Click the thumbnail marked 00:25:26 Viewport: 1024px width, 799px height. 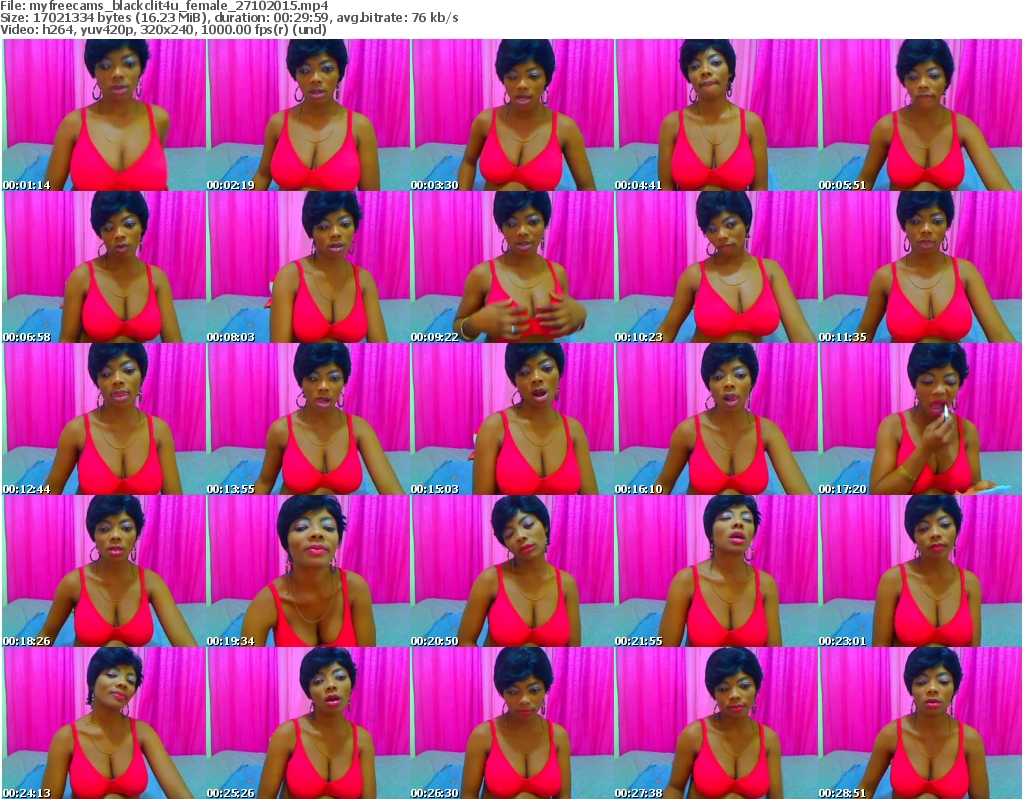tap(308, 723)
